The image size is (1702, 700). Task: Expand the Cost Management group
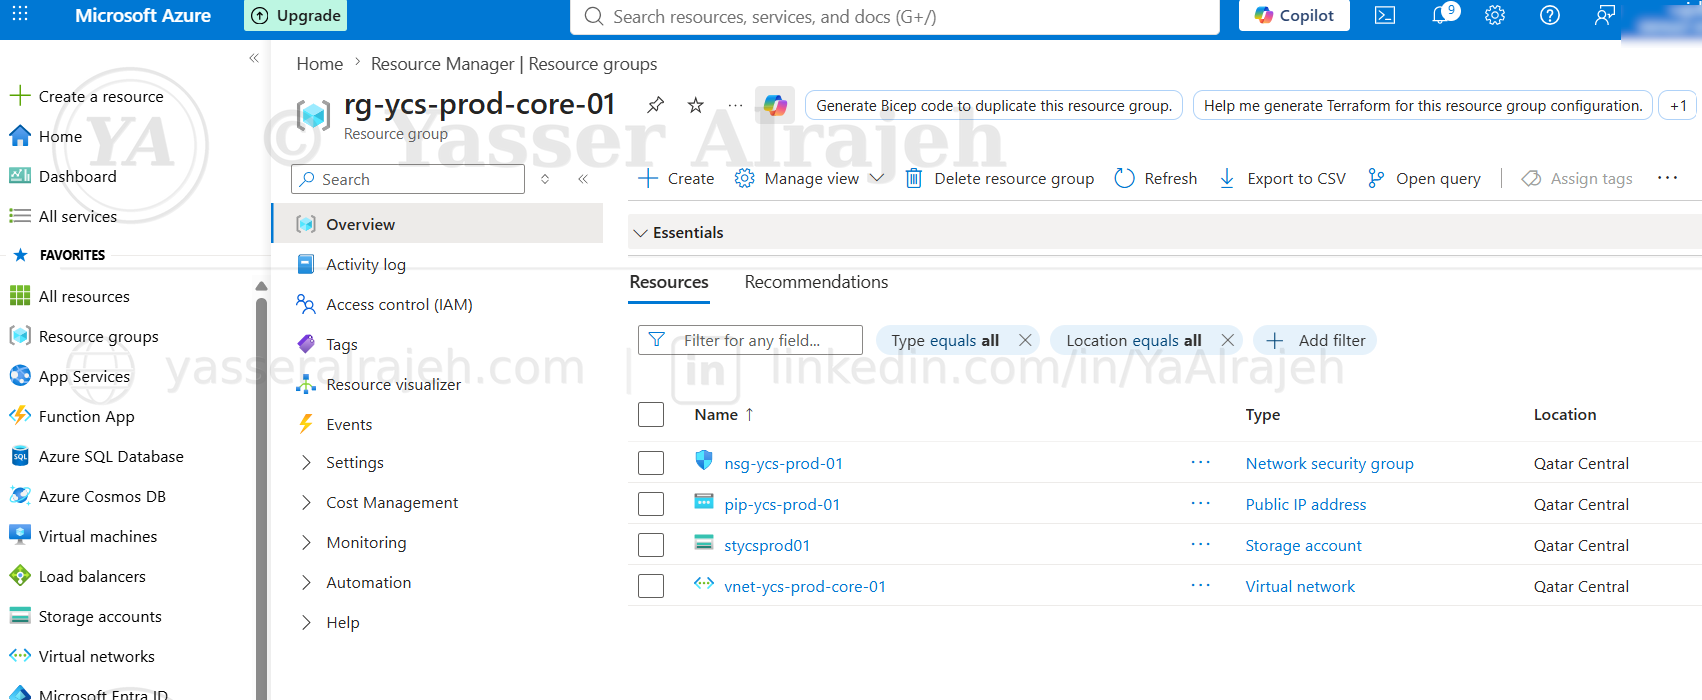pyautogui.click(x=306, y=502)
